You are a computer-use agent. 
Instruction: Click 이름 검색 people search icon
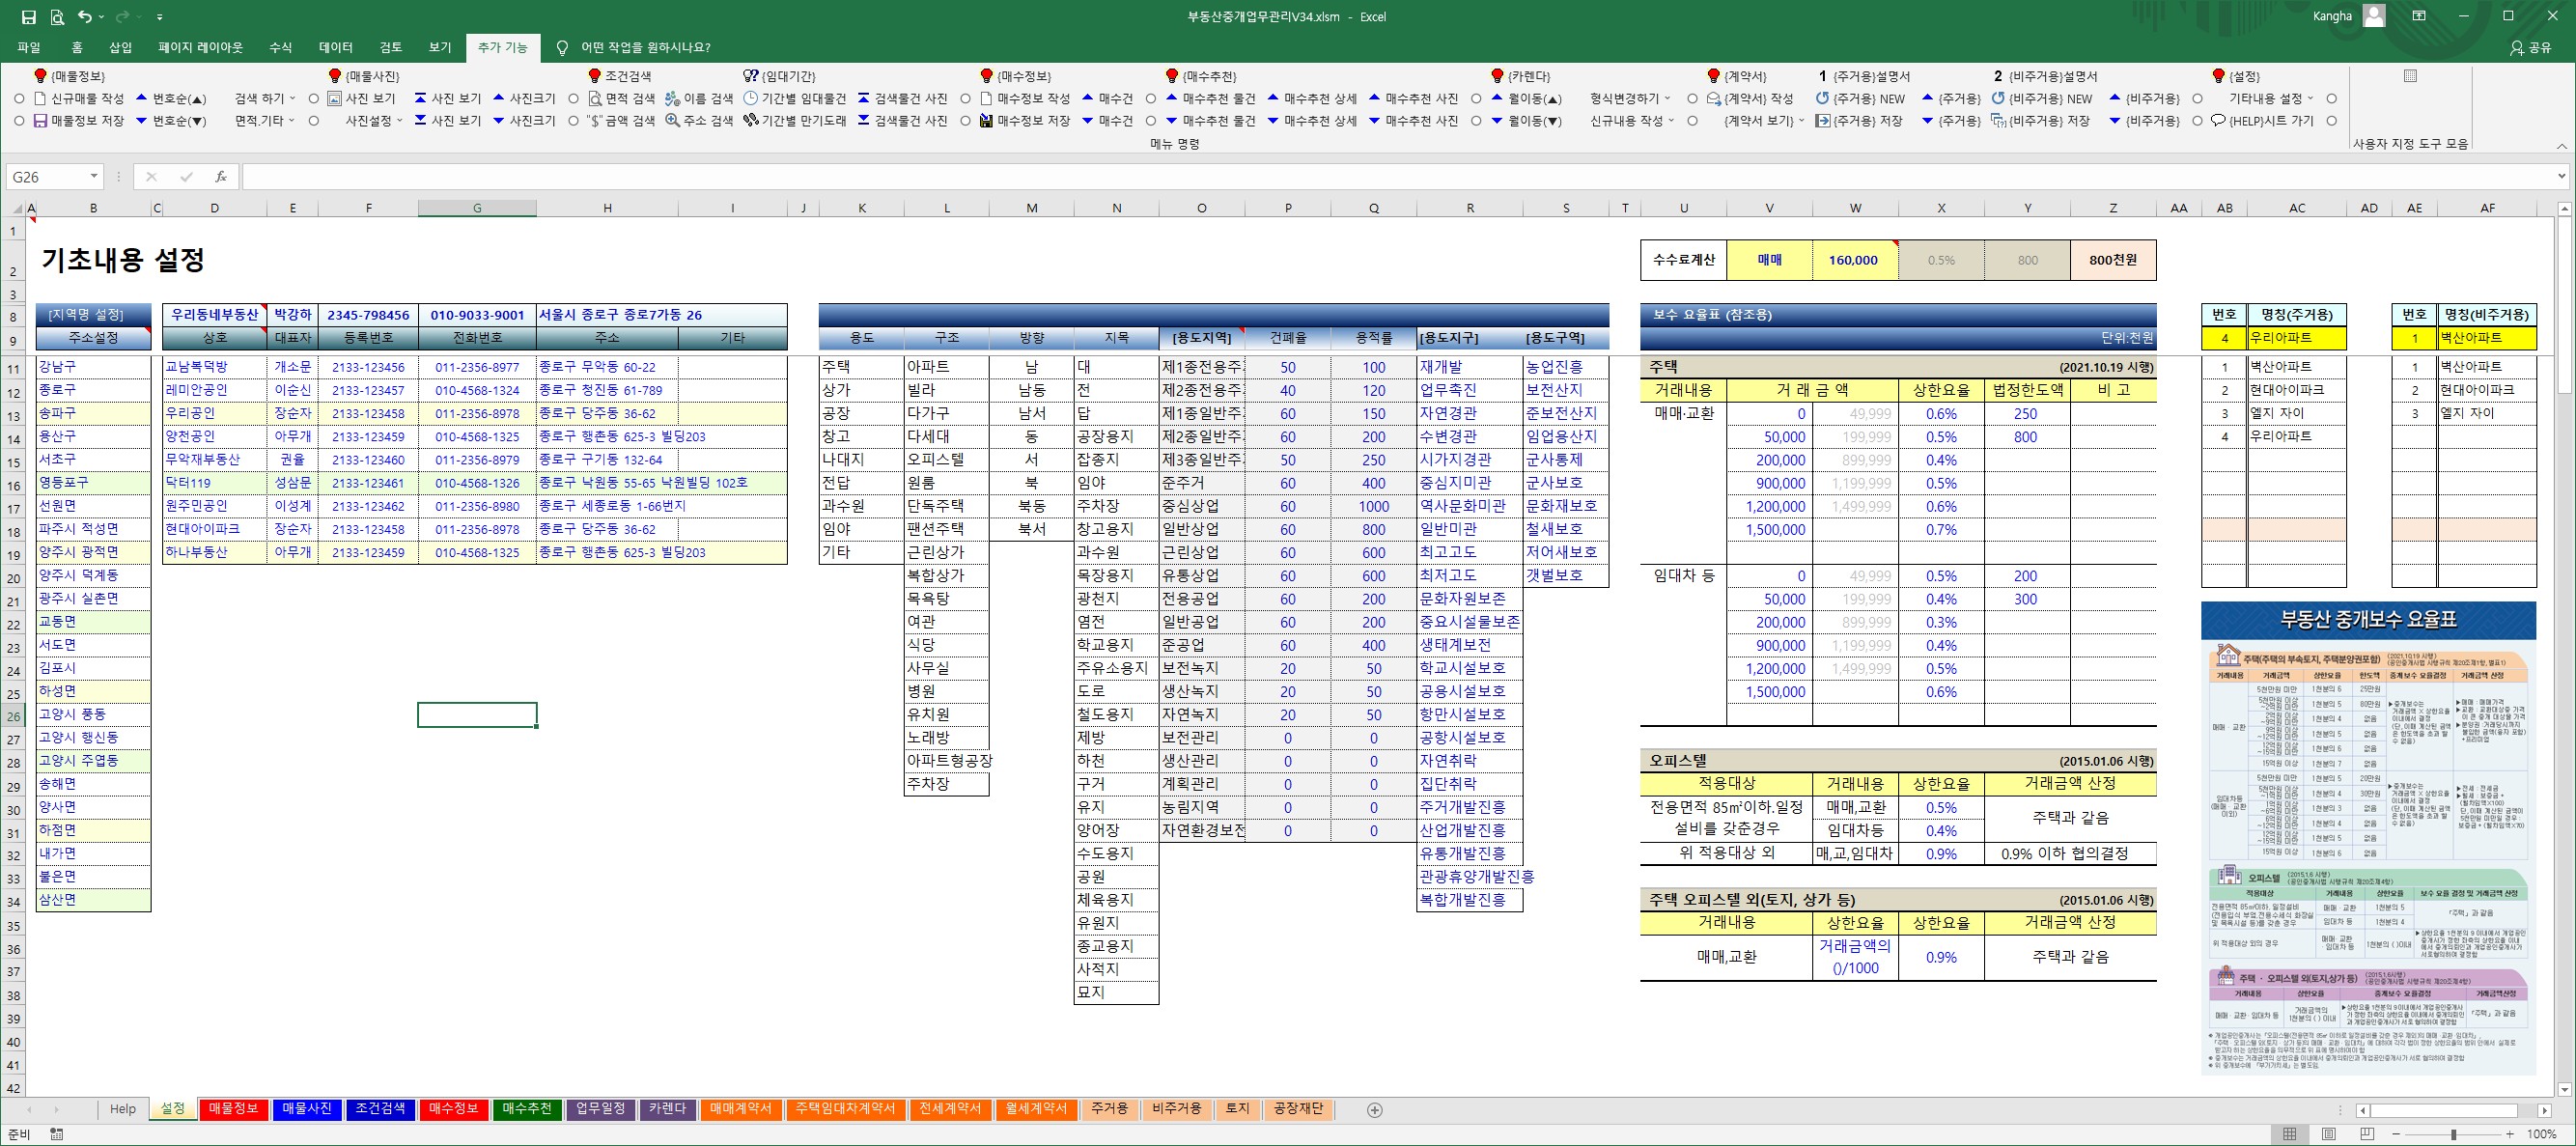(673, 99)
